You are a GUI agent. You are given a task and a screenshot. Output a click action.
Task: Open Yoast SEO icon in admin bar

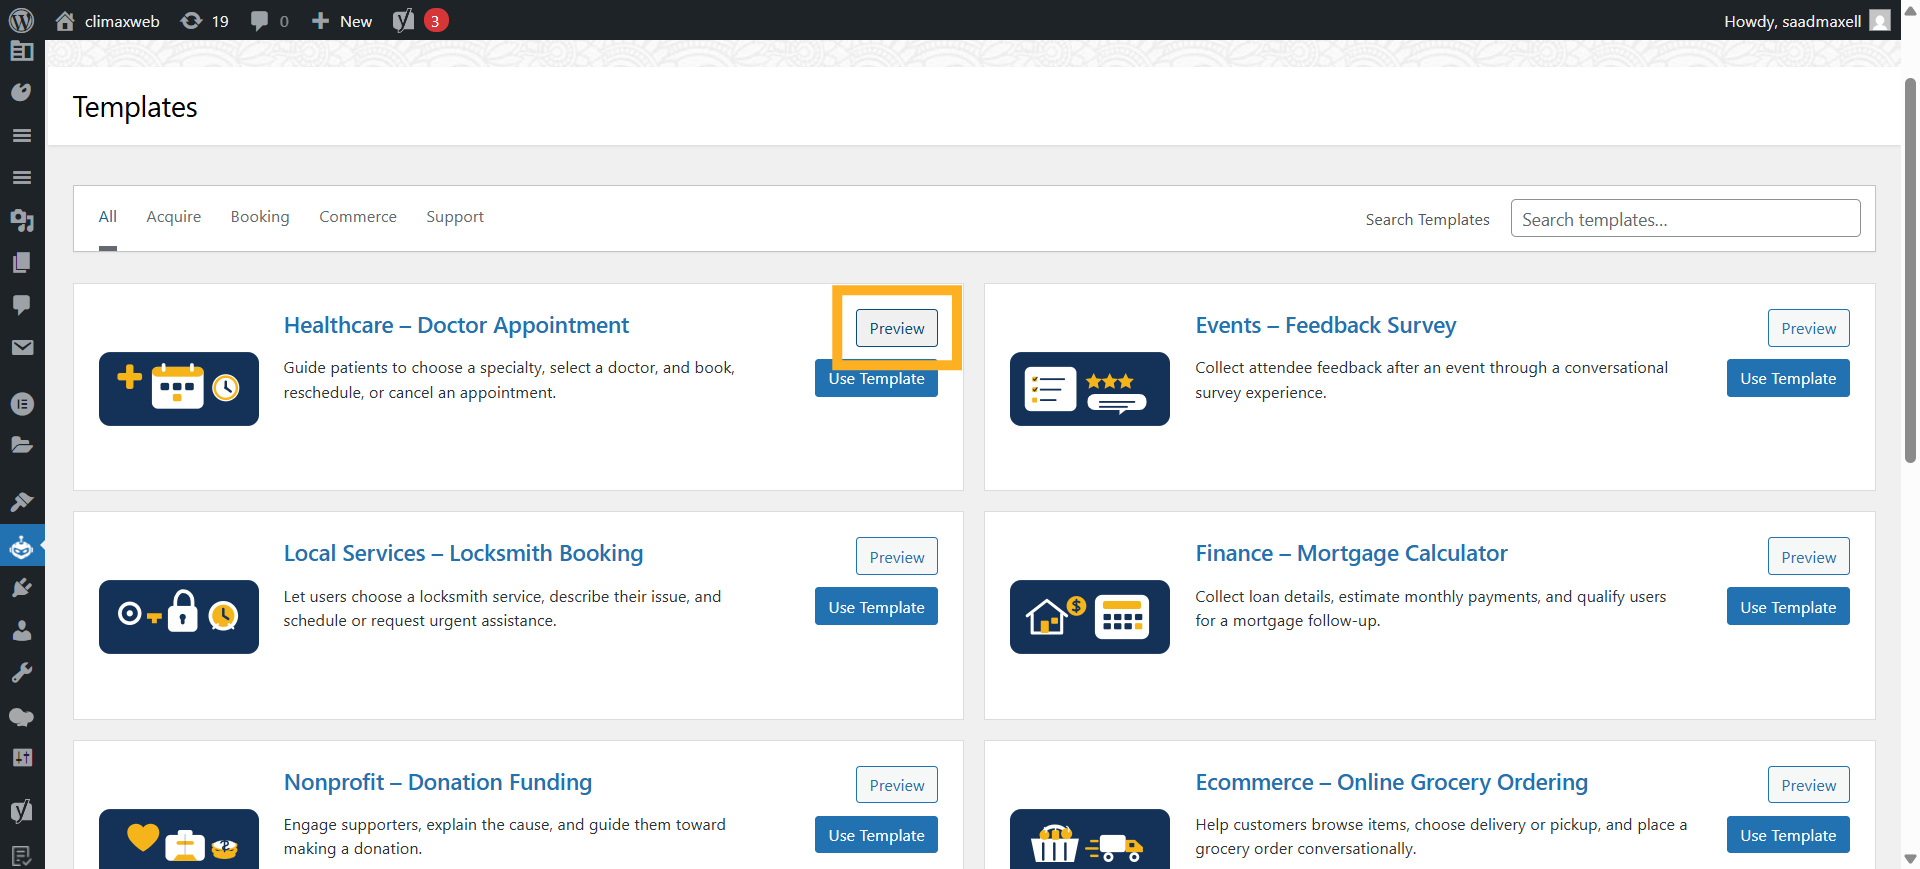(x=403, y=21)
